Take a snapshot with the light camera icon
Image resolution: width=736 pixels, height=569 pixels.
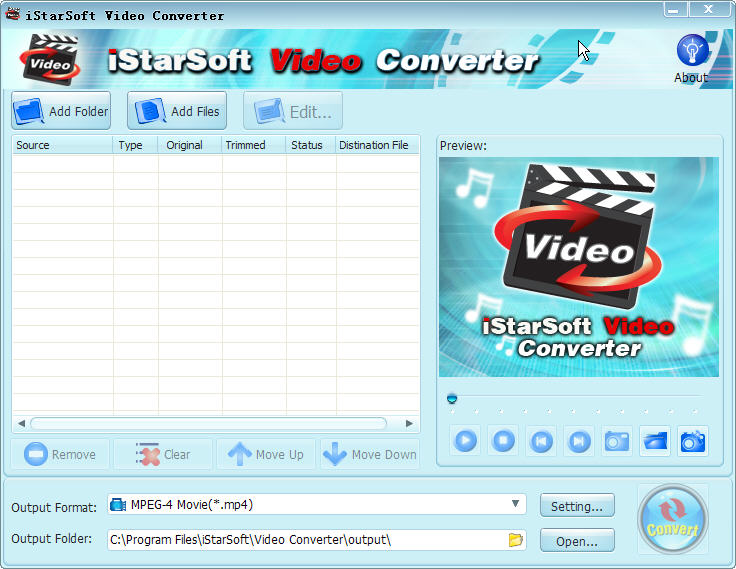pyautogui.click(x=617, y=441)
